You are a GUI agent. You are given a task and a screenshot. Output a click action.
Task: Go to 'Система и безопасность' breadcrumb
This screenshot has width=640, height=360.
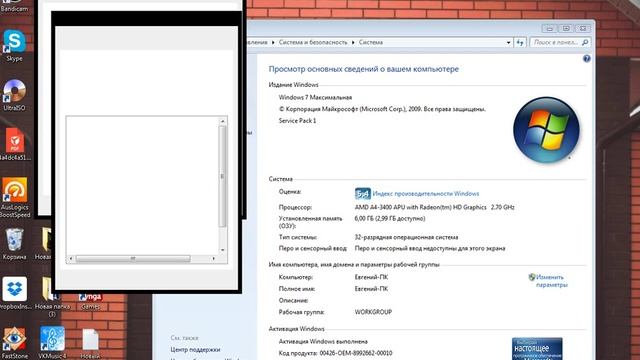[313, 42]
